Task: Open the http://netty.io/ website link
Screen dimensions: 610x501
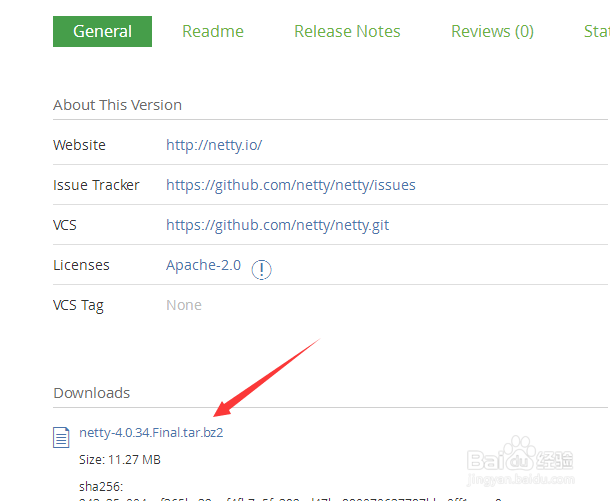Action: coord(214,145)
